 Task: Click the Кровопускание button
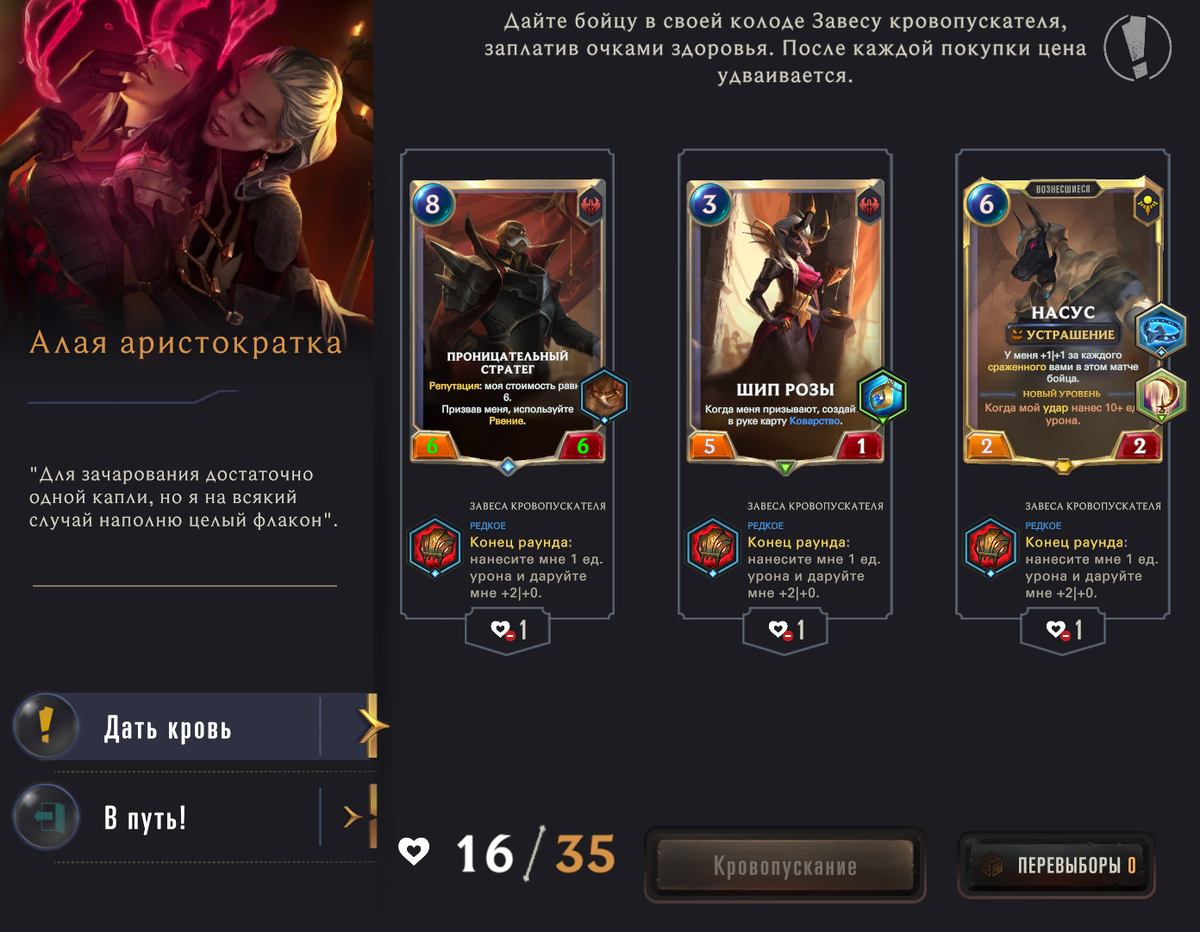(x=785, y=866)
